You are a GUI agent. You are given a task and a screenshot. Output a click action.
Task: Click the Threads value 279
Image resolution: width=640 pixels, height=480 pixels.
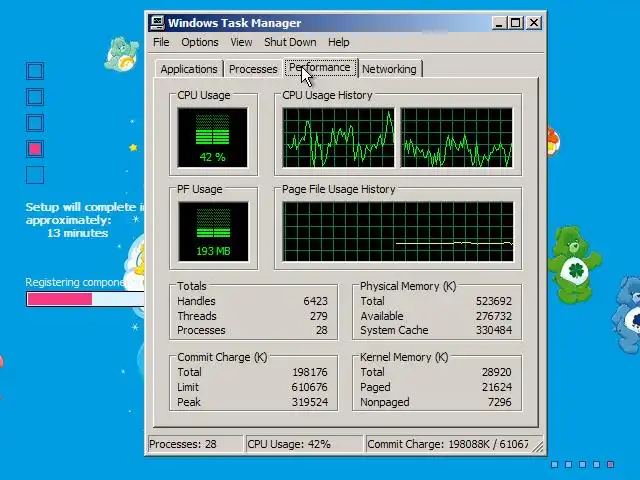click(318, 316)
